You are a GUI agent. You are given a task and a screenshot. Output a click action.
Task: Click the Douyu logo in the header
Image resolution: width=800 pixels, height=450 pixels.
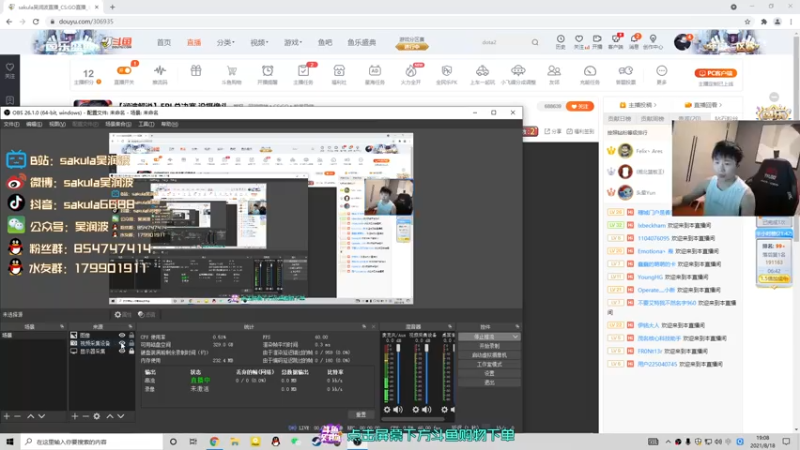(116, 43)
